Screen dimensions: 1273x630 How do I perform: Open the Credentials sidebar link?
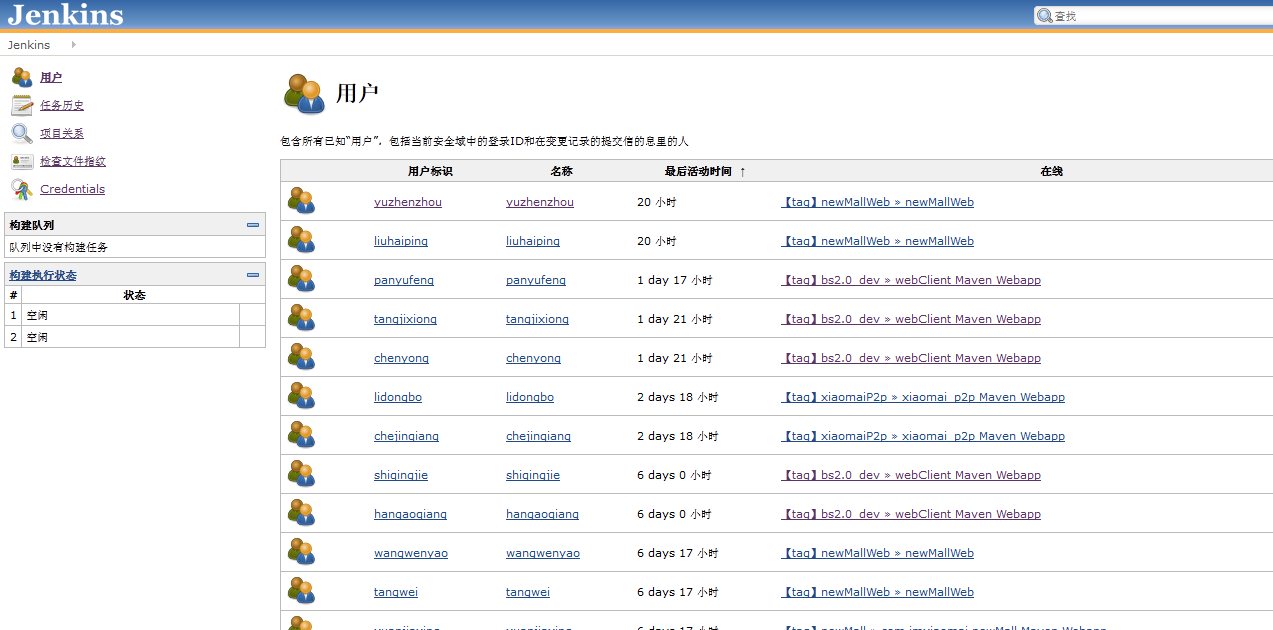click(72, 189)
